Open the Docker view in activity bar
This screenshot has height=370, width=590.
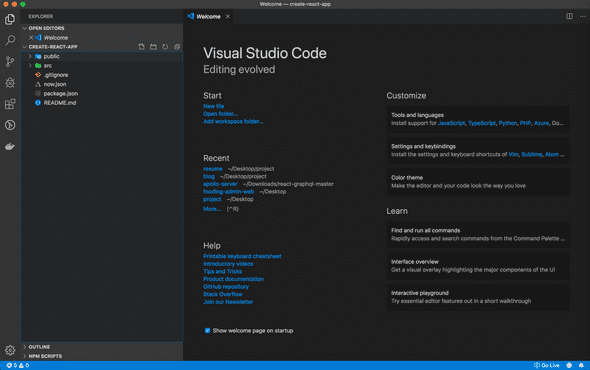pyautogui.click(x=10, y=146)
